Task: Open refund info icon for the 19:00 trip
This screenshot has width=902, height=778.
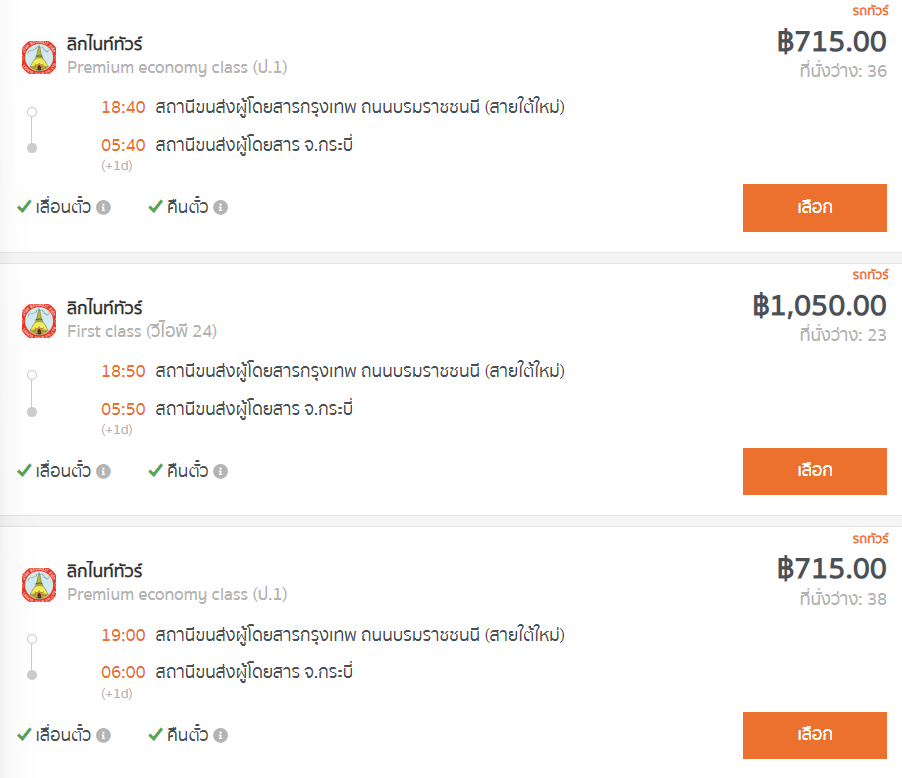Action: [221, 735]
